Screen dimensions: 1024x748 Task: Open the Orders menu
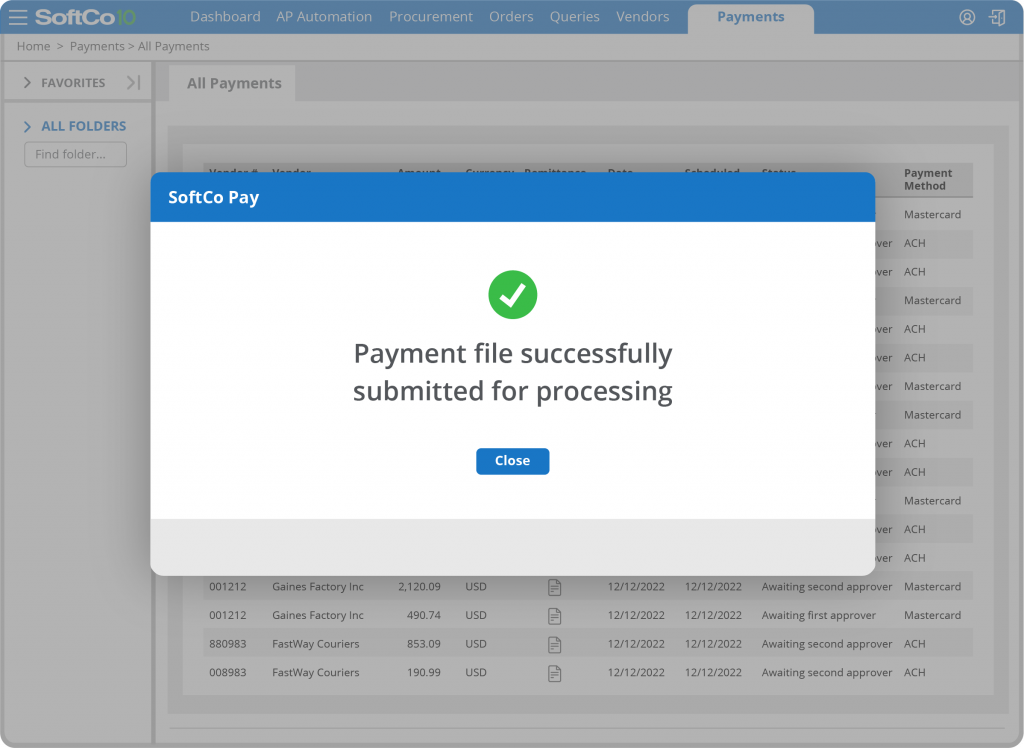pyautogui.click(x=511, y=17)
